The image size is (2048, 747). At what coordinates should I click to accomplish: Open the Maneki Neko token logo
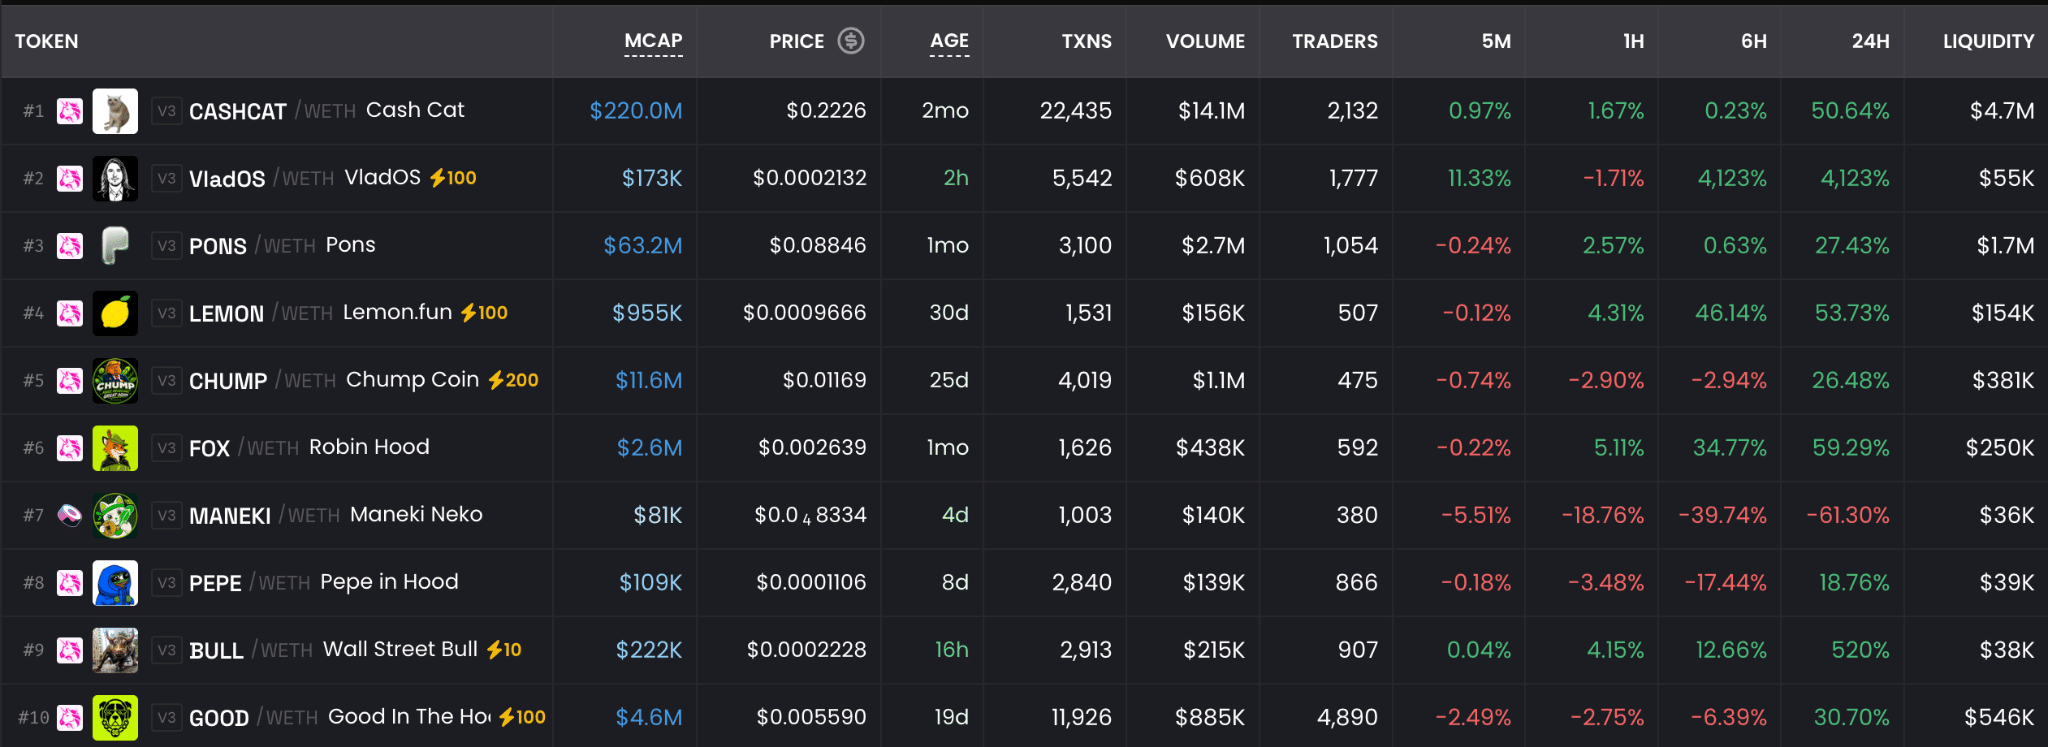tap(115, 515)
